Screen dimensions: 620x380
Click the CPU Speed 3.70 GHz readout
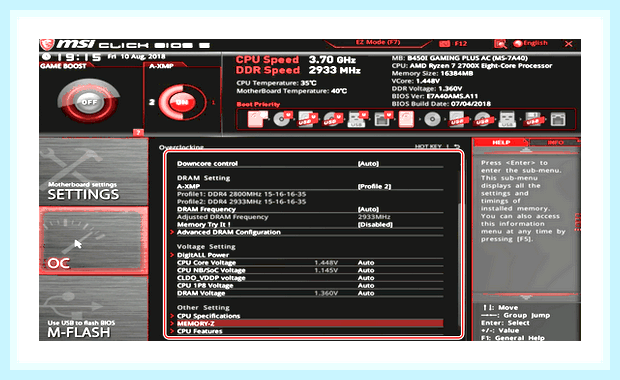pos(296,60)
